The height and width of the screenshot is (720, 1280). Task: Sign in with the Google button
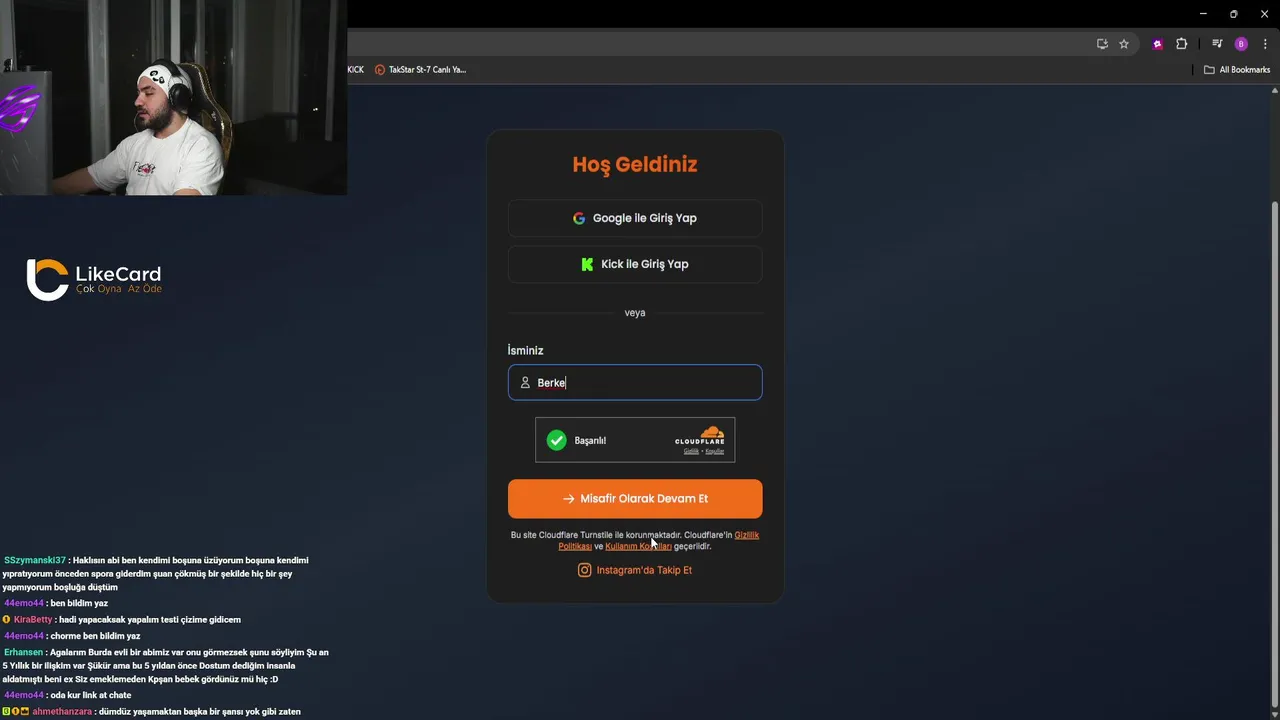635,218
